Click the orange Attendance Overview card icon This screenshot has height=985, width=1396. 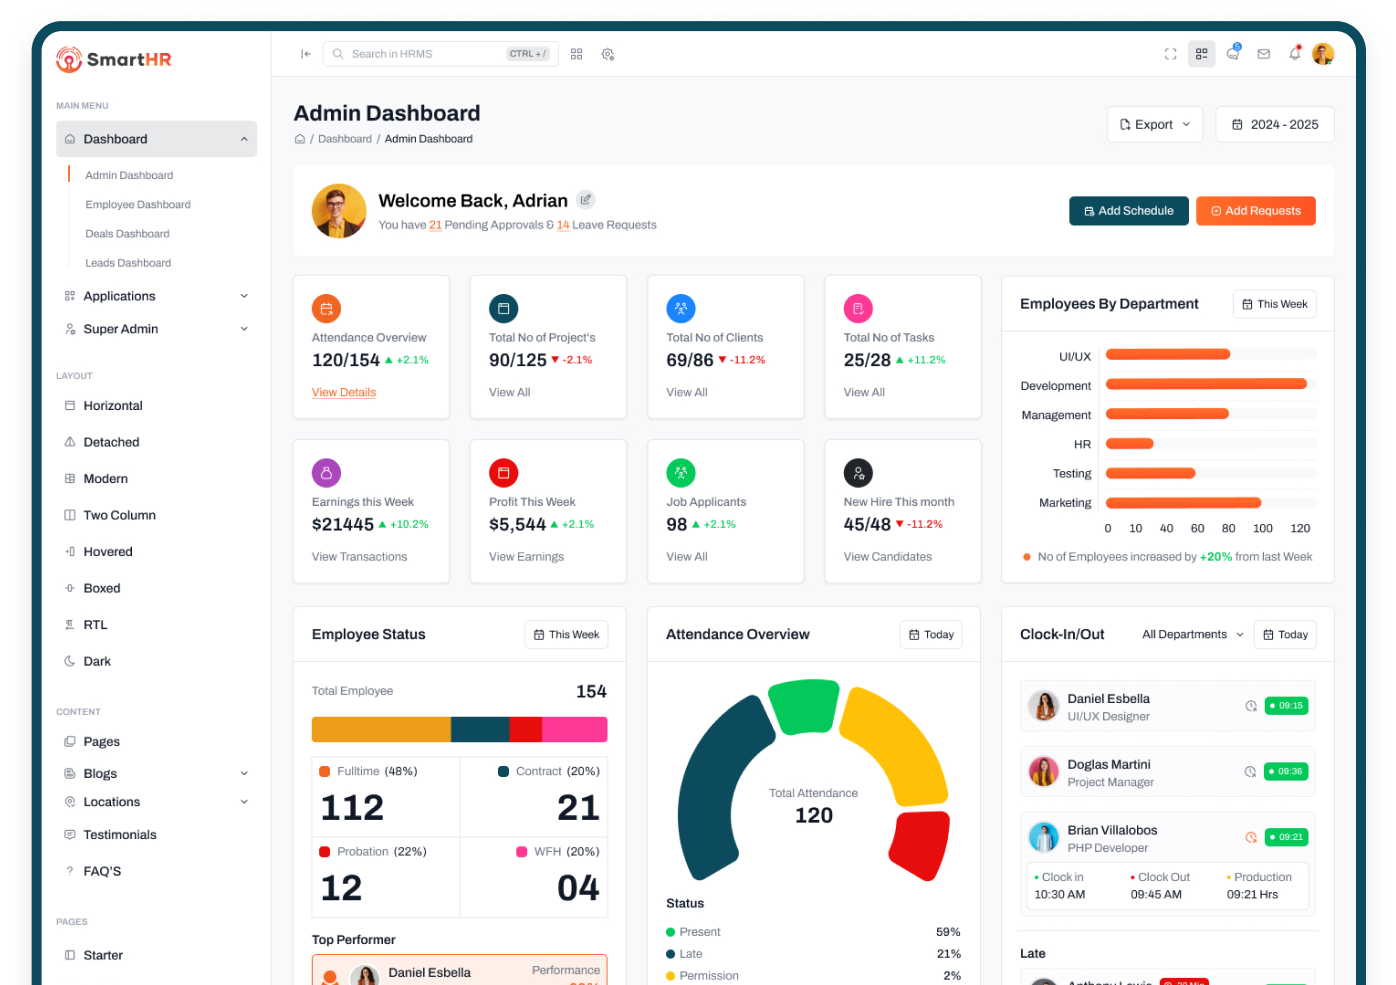(x=326, y=309)
